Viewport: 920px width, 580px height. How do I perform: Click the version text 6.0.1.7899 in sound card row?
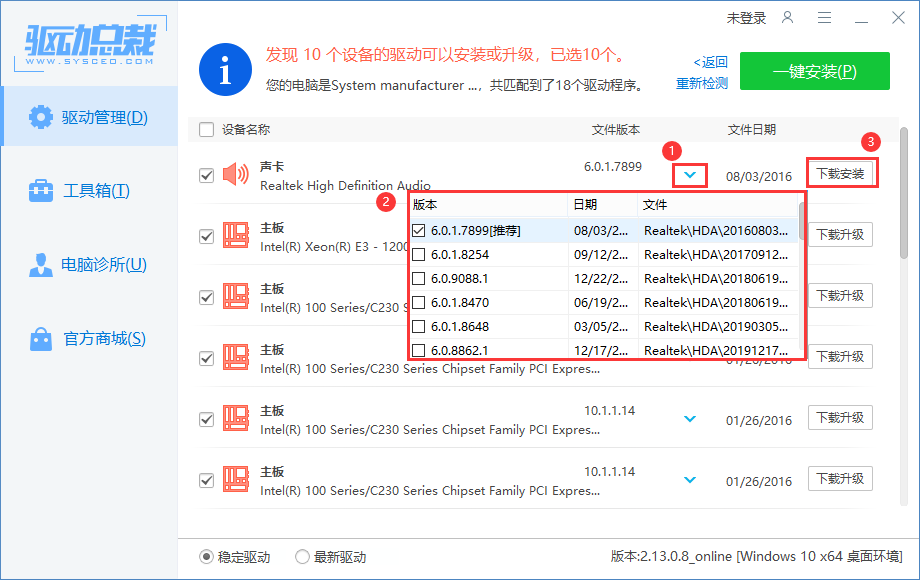pos(613,167)
